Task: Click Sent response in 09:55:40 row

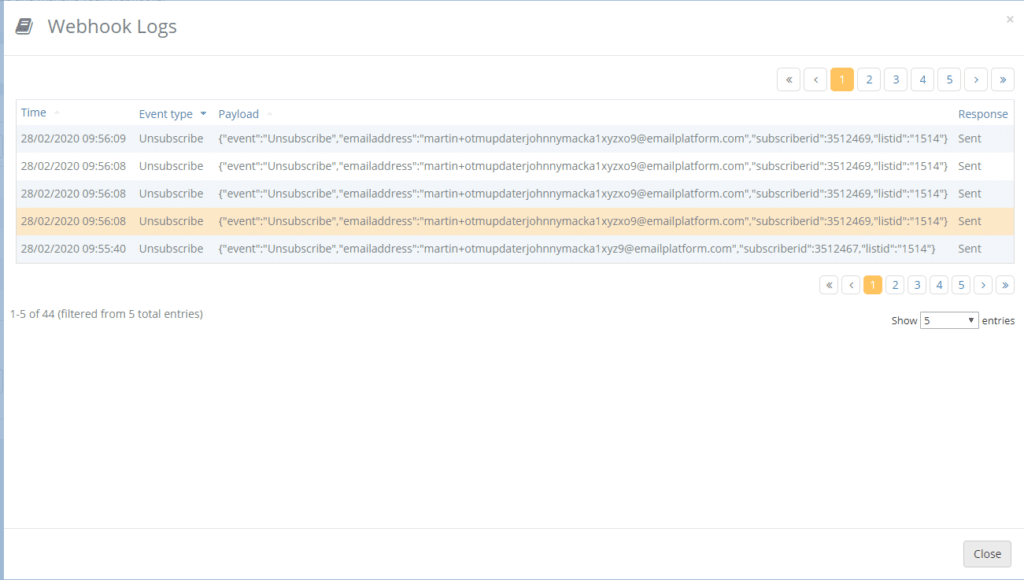Action: [x=969, y=248]
